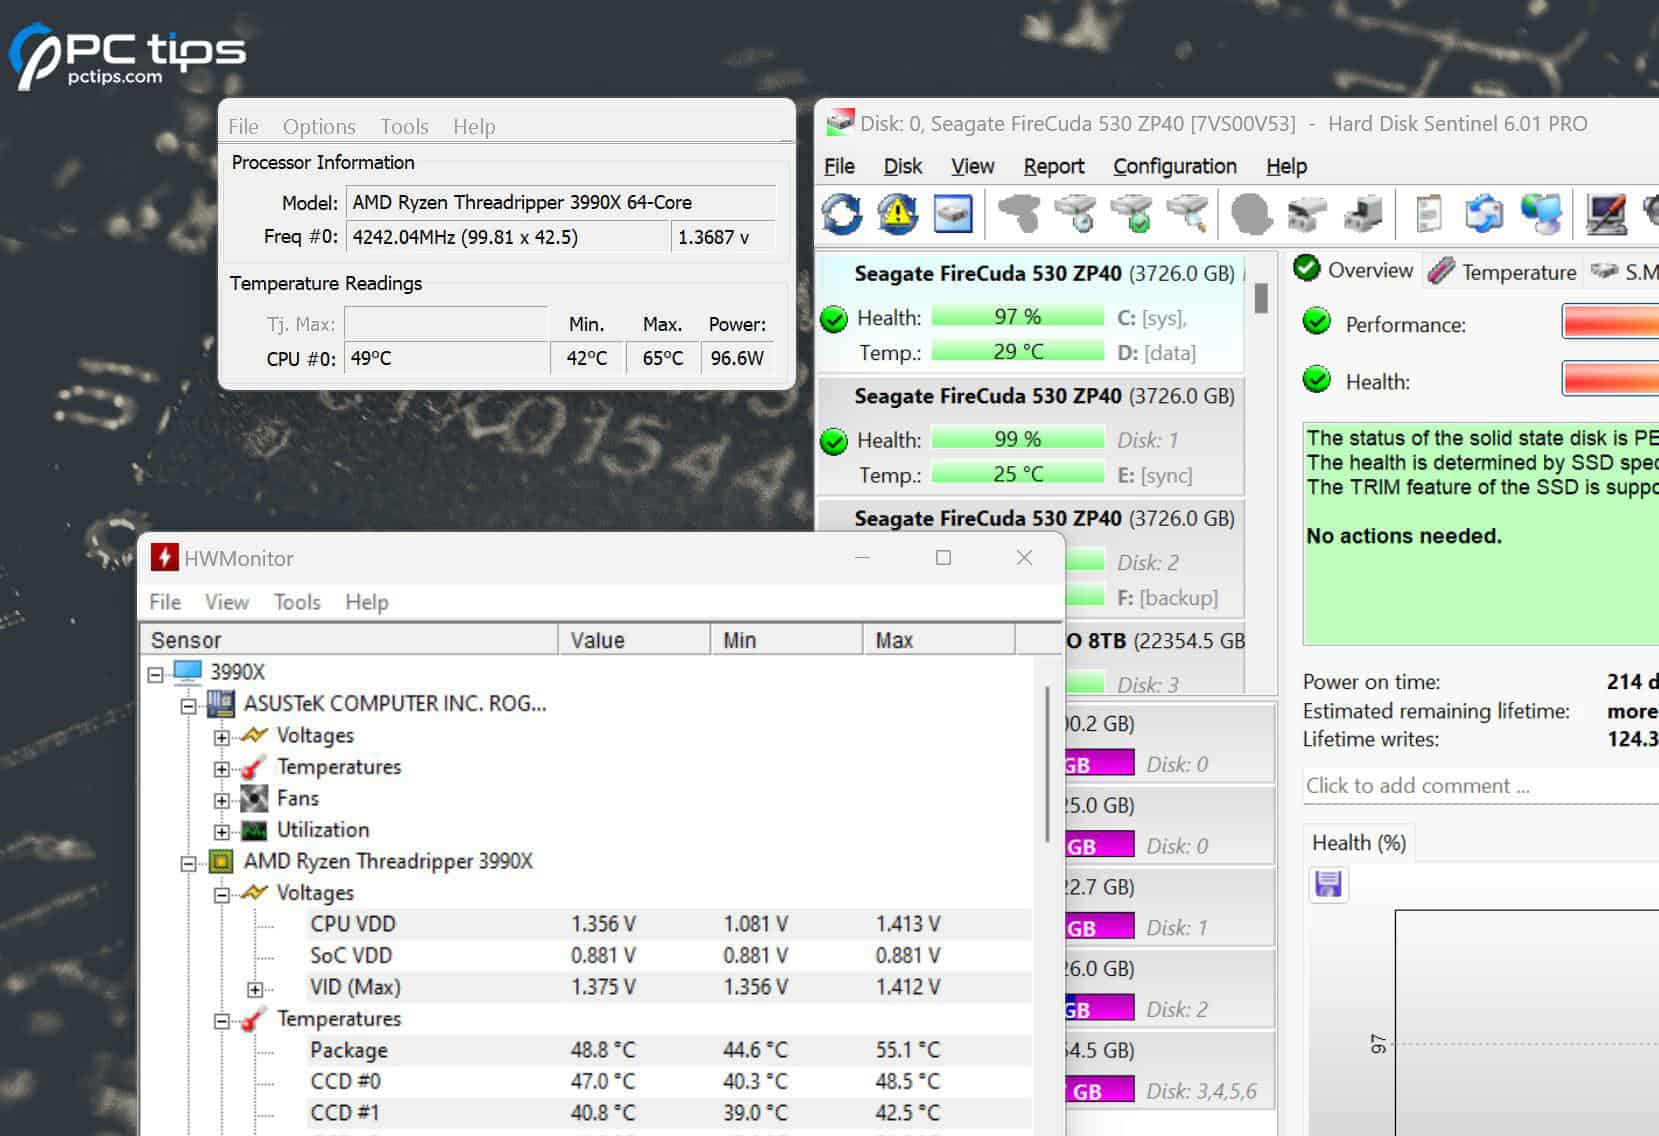The image size is (1659, 1136).
Task: Click the disk with magnifier surface-test icon
Action: coord(1185,213)
